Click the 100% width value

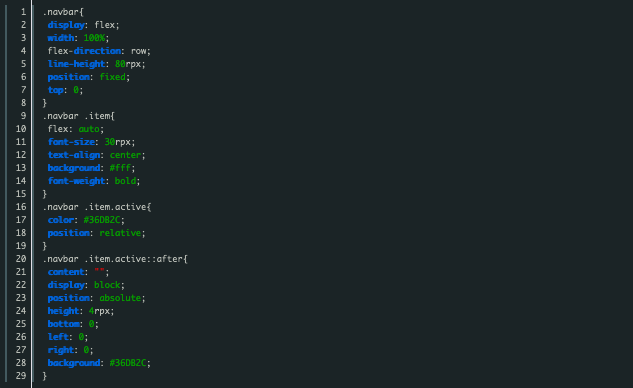pyautogui.click(x=94, y=38)
